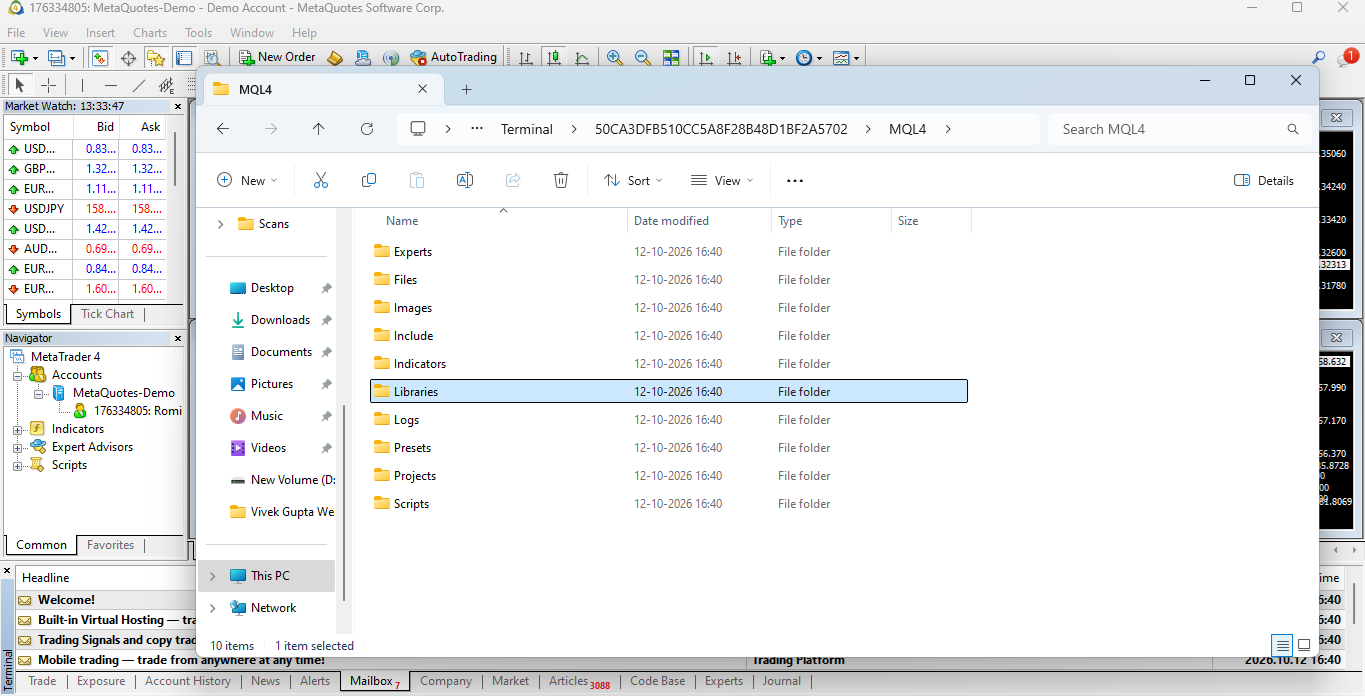This screenshot has width=1365, height=696.
Task: Select the Welcome! mailbox message
Action: pos(66,600)
